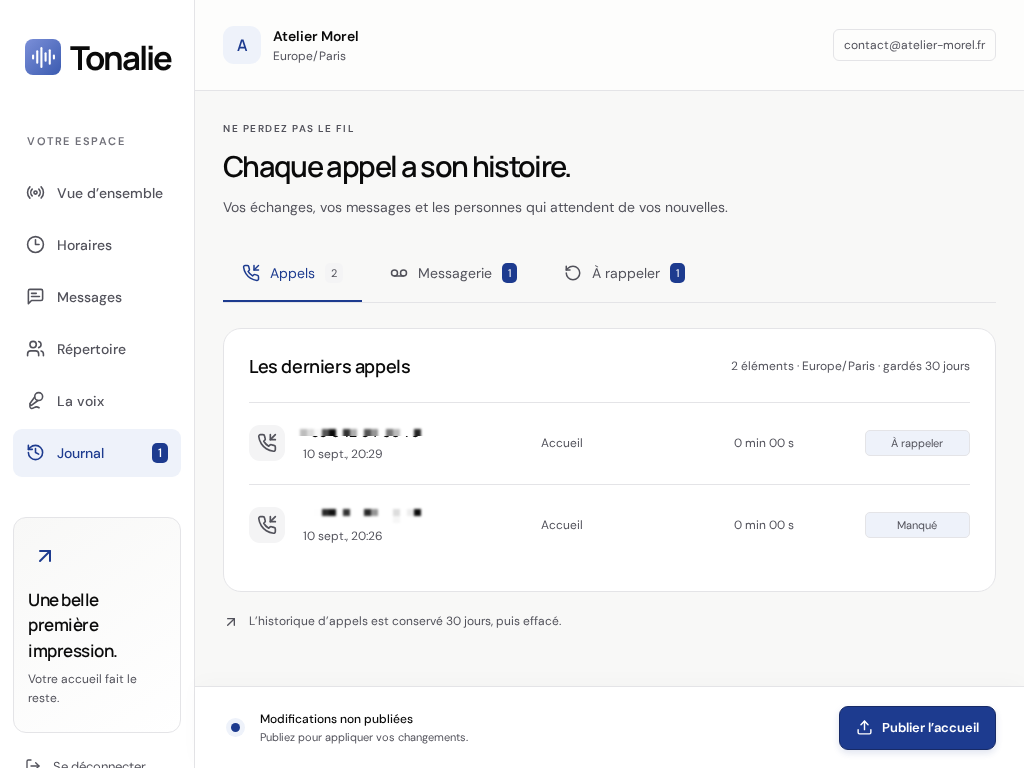Image resolution: width=1024 pixels, height=768 pixels.
Task: Click Accueil in the 20:29 call row
Action: [562, 443]
